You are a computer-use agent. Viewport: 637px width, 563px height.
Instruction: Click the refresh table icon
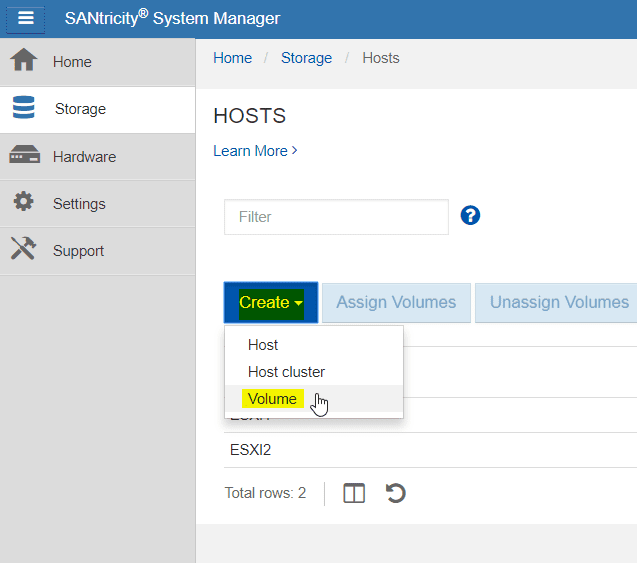395,493
